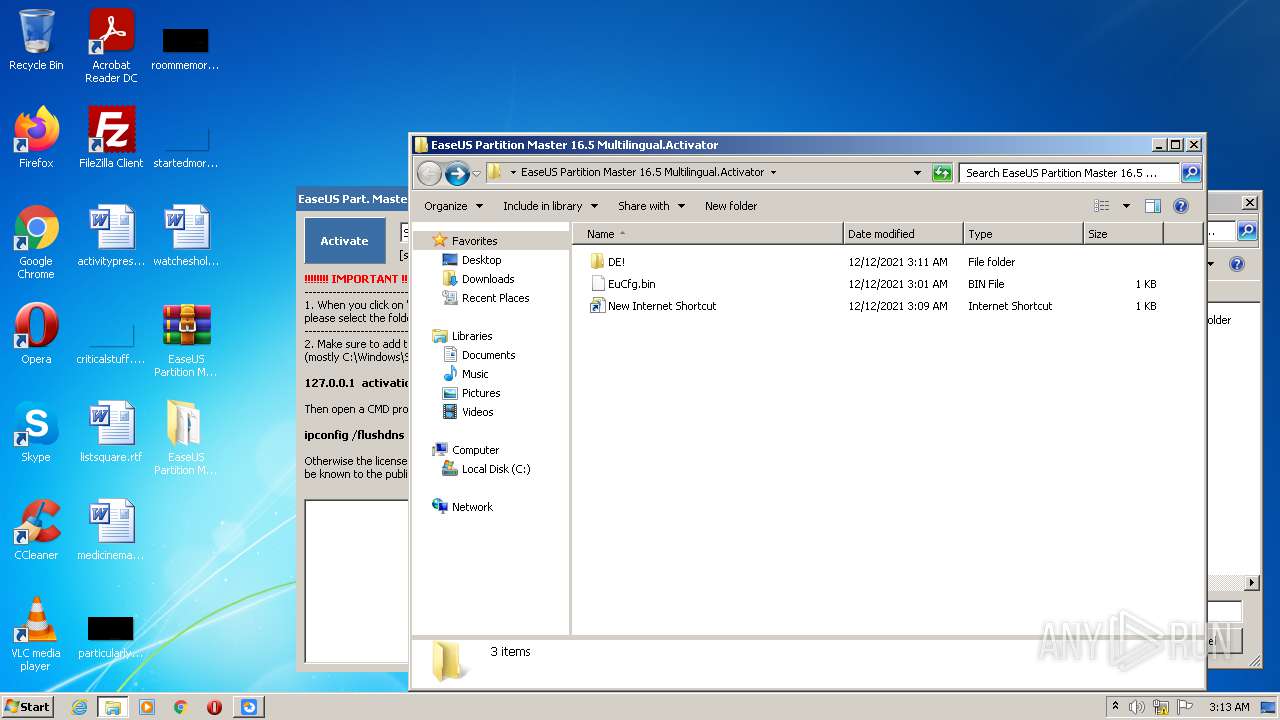Toggle the preview pane button

tap(1152, 206)
